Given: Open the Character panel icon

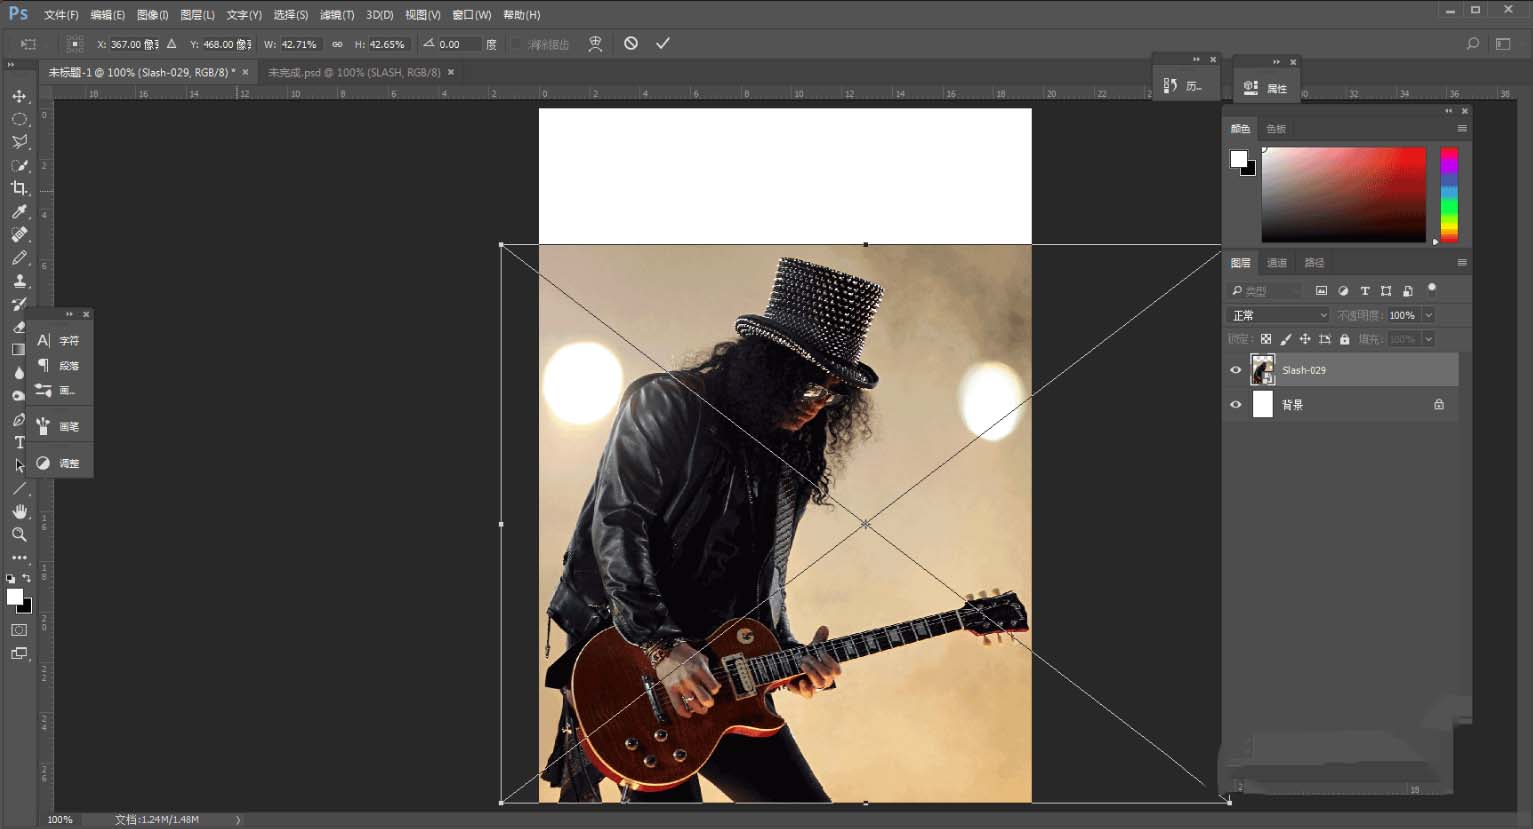Looking at the screenshot, I should 43,340.
